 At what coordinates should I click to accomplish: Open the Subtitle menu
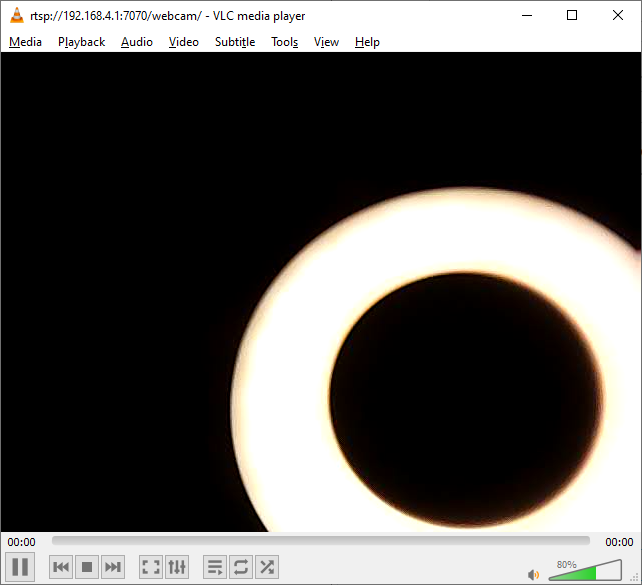235,42
